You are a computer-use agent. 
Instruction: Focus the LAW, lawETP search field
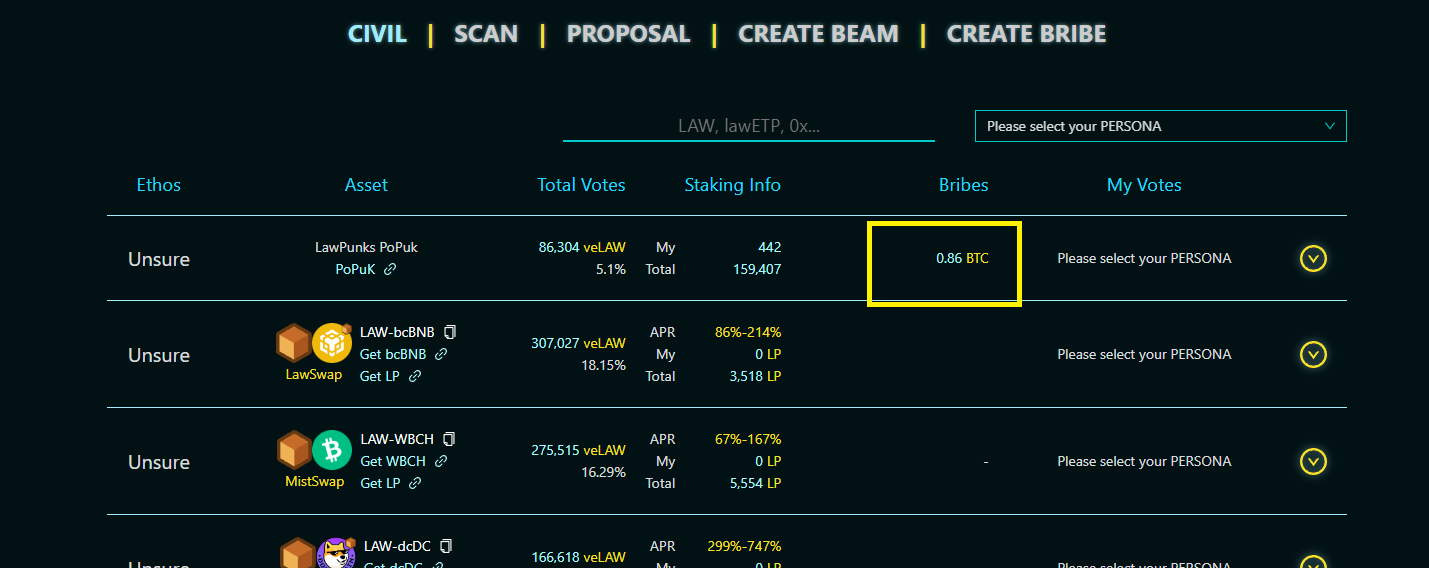(x=749, y=126)
